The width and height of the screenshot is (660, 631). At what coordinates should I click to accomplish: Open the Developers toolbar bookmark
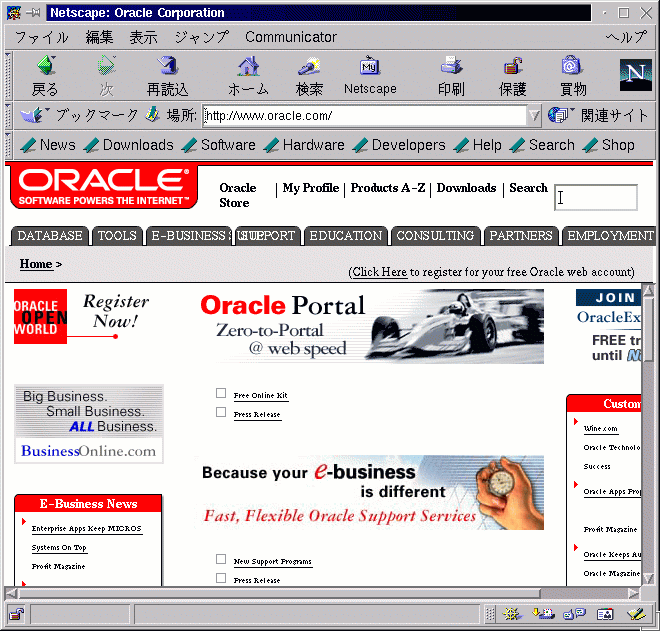pos(399,145)
